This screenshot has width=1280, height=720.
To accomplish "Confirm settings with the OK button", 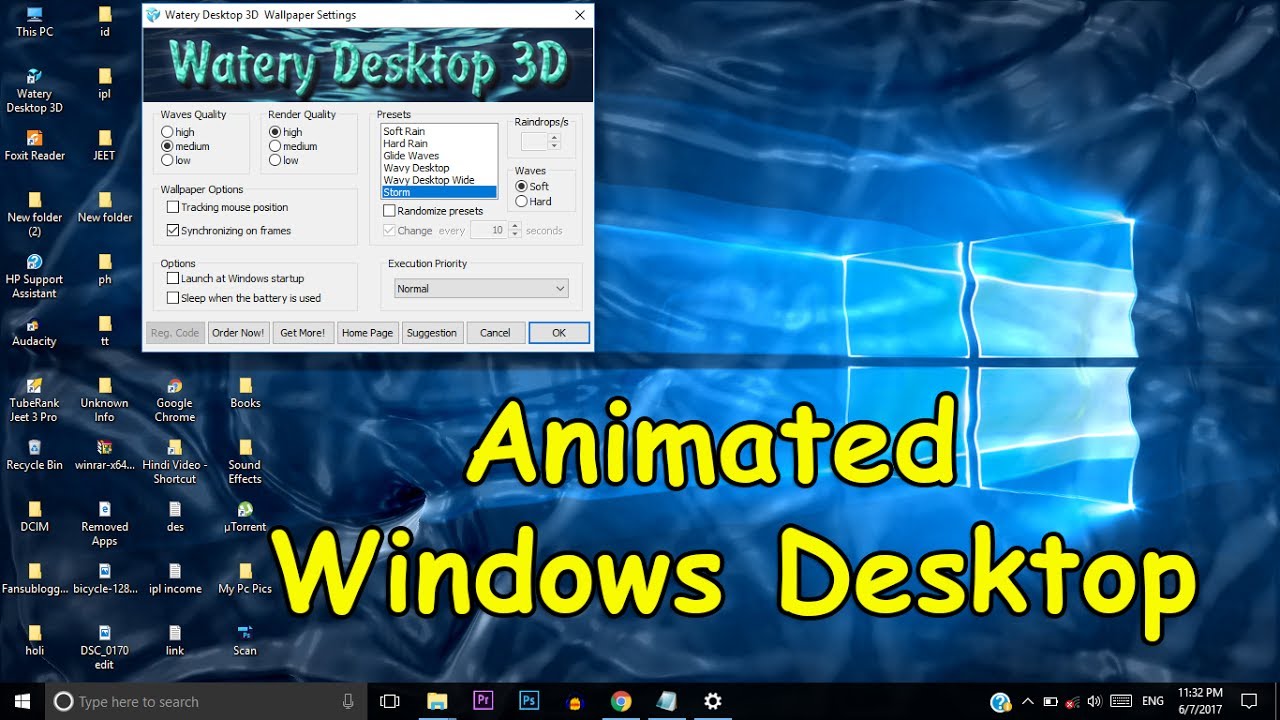I will point(559,333).
